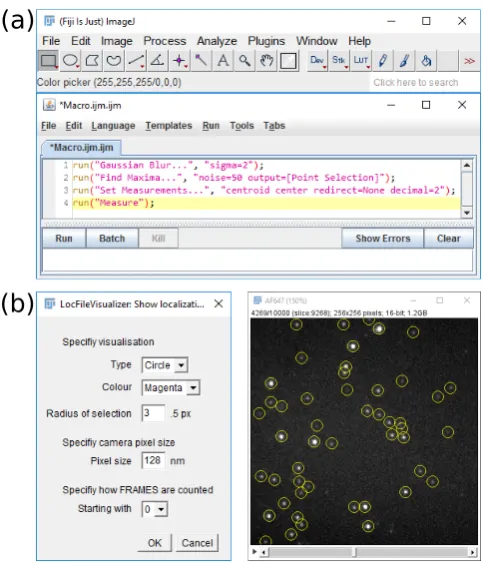Open the macro editor File menu

tap(48, 126)
